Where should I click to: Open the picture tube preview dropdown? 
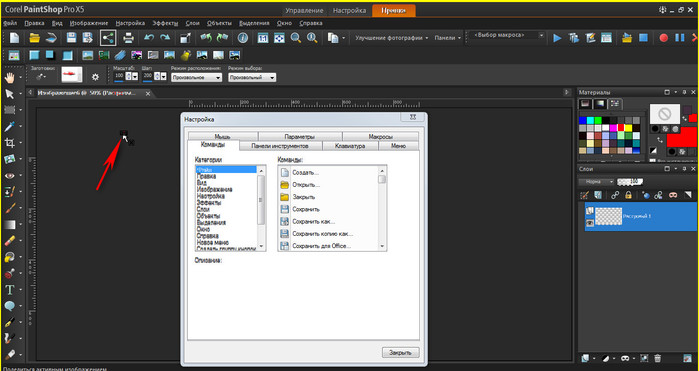pos(72,75)
